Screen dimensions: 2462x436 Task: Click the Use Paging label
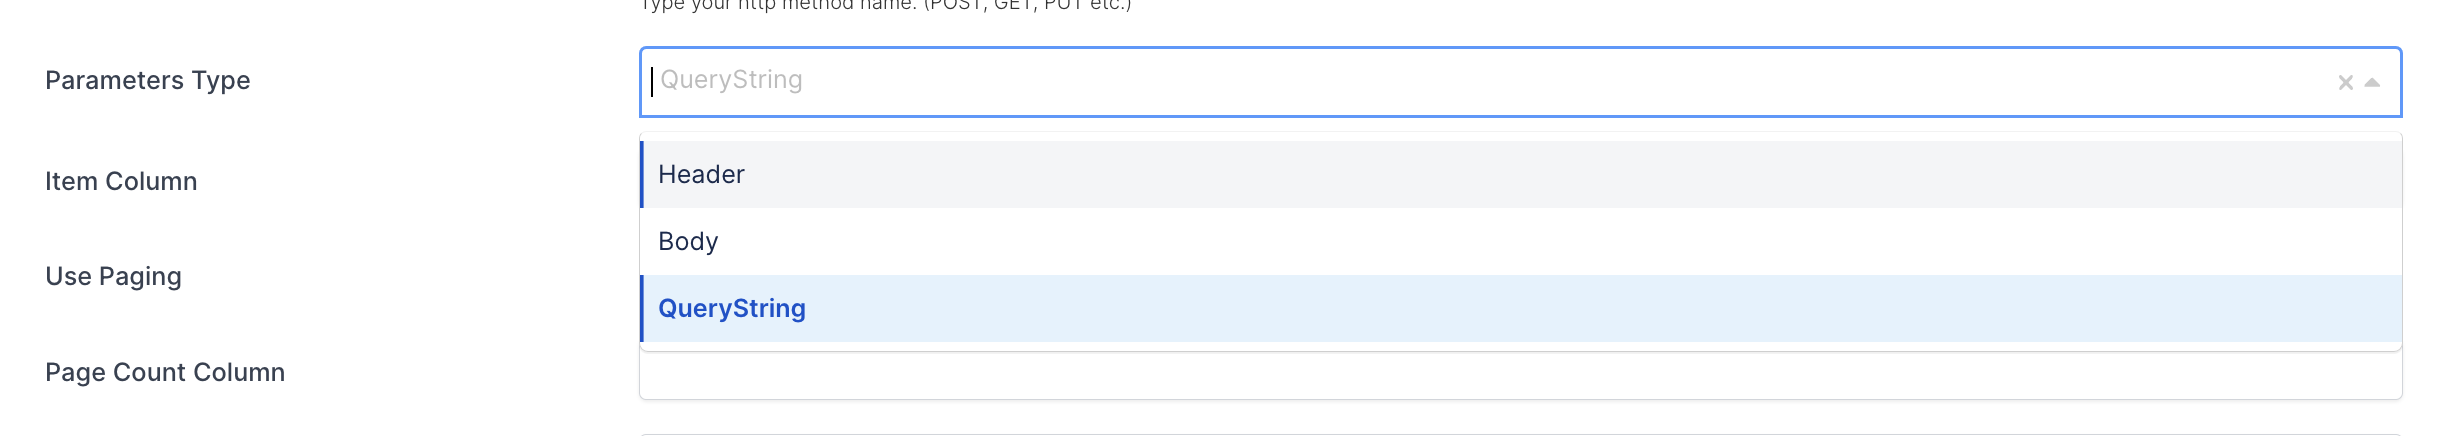tap(114, 277)
